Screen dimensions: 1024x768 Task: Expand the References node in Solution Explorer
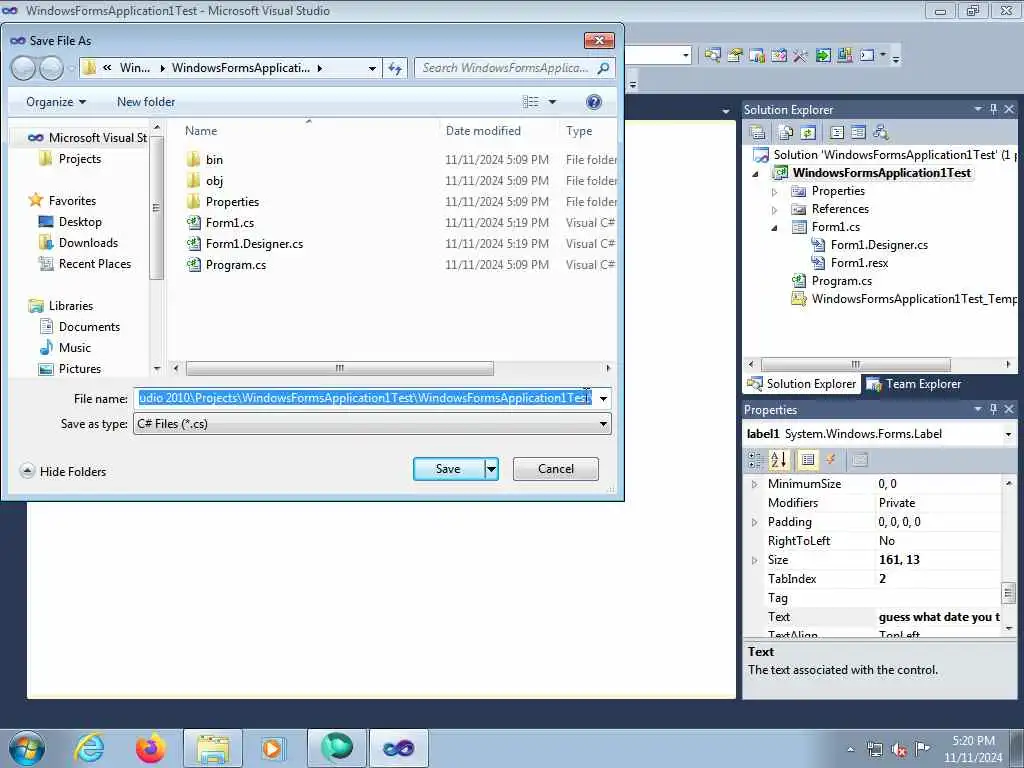click(775, 210)
